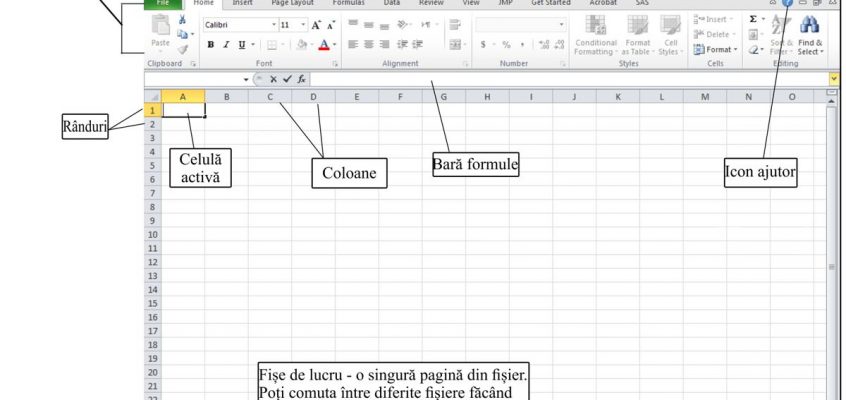This screenshot has width=846, height=400.
Task: Click the Comma Style icon
Action: tap(522, 45)
